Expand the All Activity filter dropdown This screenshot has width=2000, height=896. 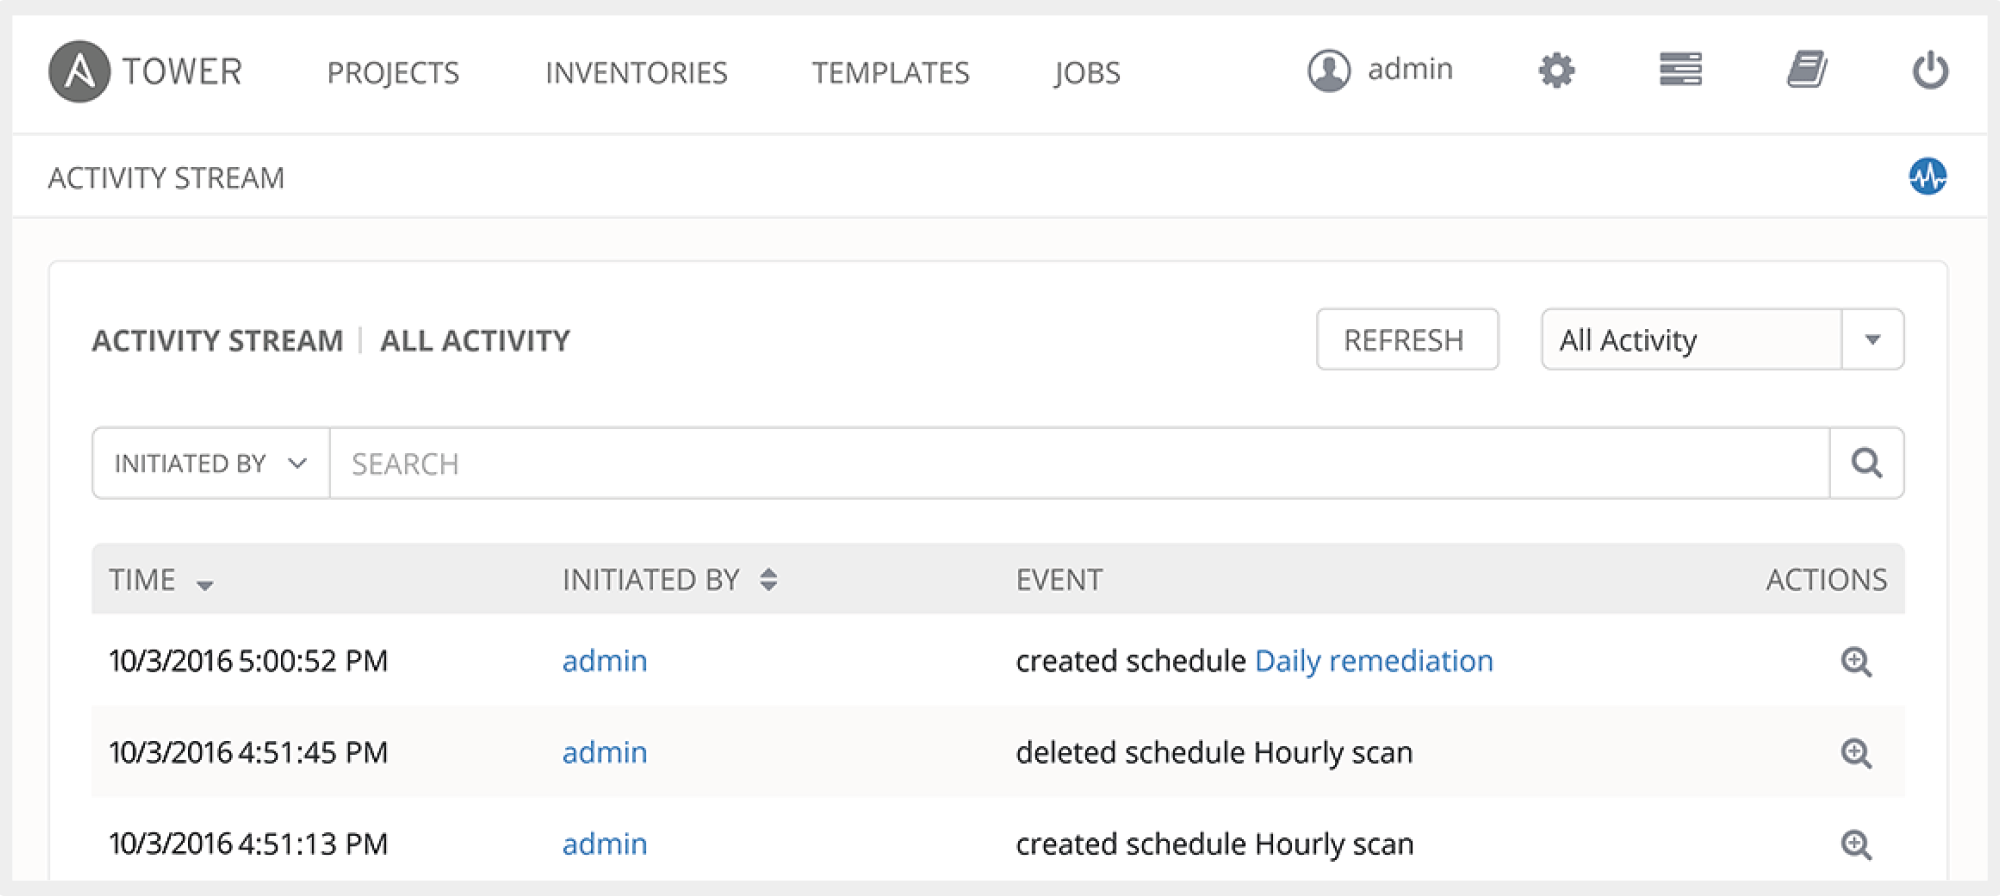point(1872,340)
